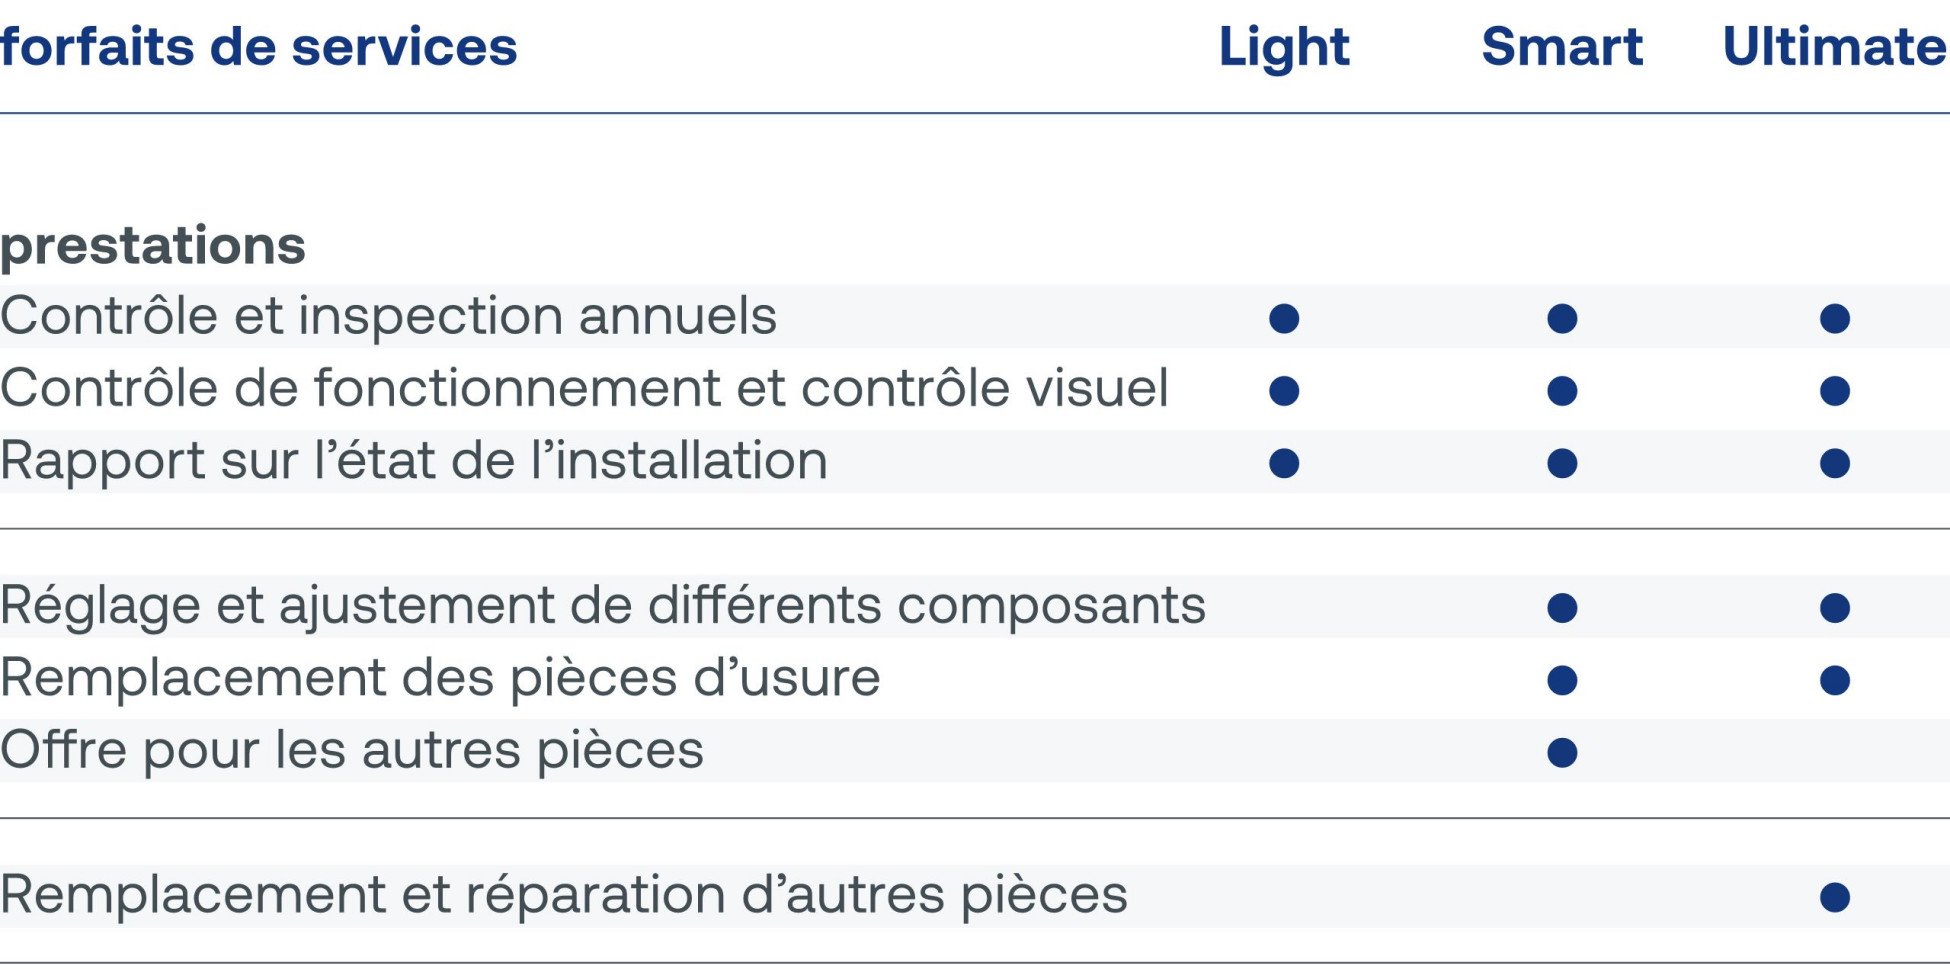Click Light dot for "Rapport sur l'état" row

[x=1284, y=463]
